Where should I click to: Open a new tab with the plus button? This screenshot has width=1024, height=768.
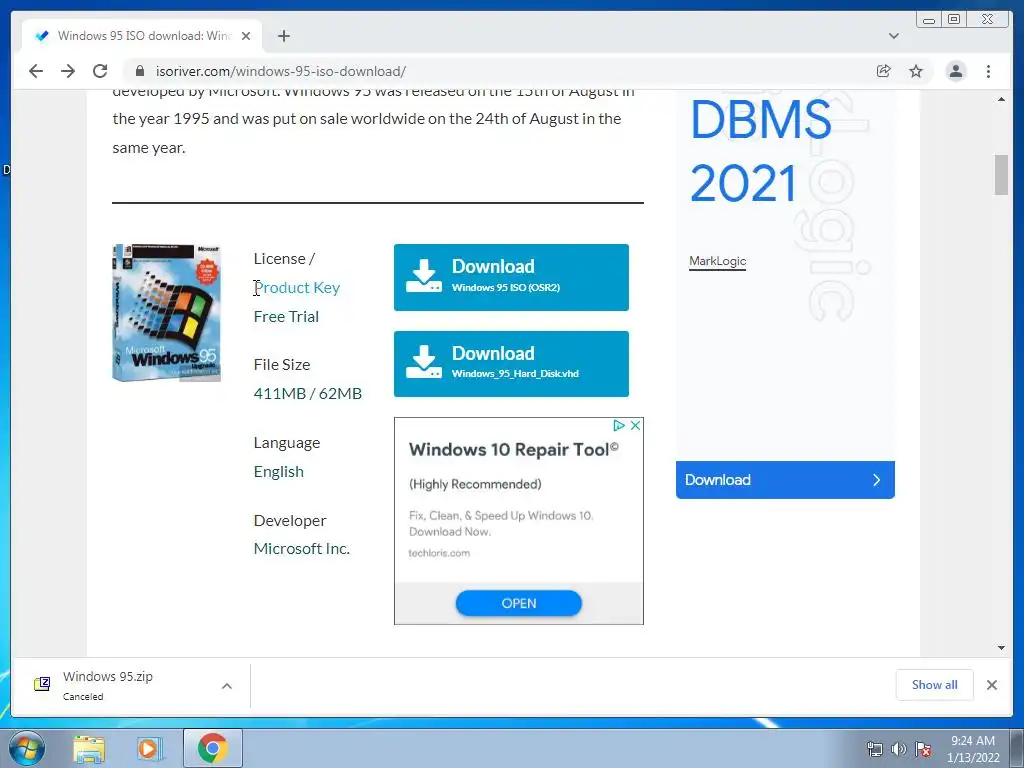click(283, 36)
